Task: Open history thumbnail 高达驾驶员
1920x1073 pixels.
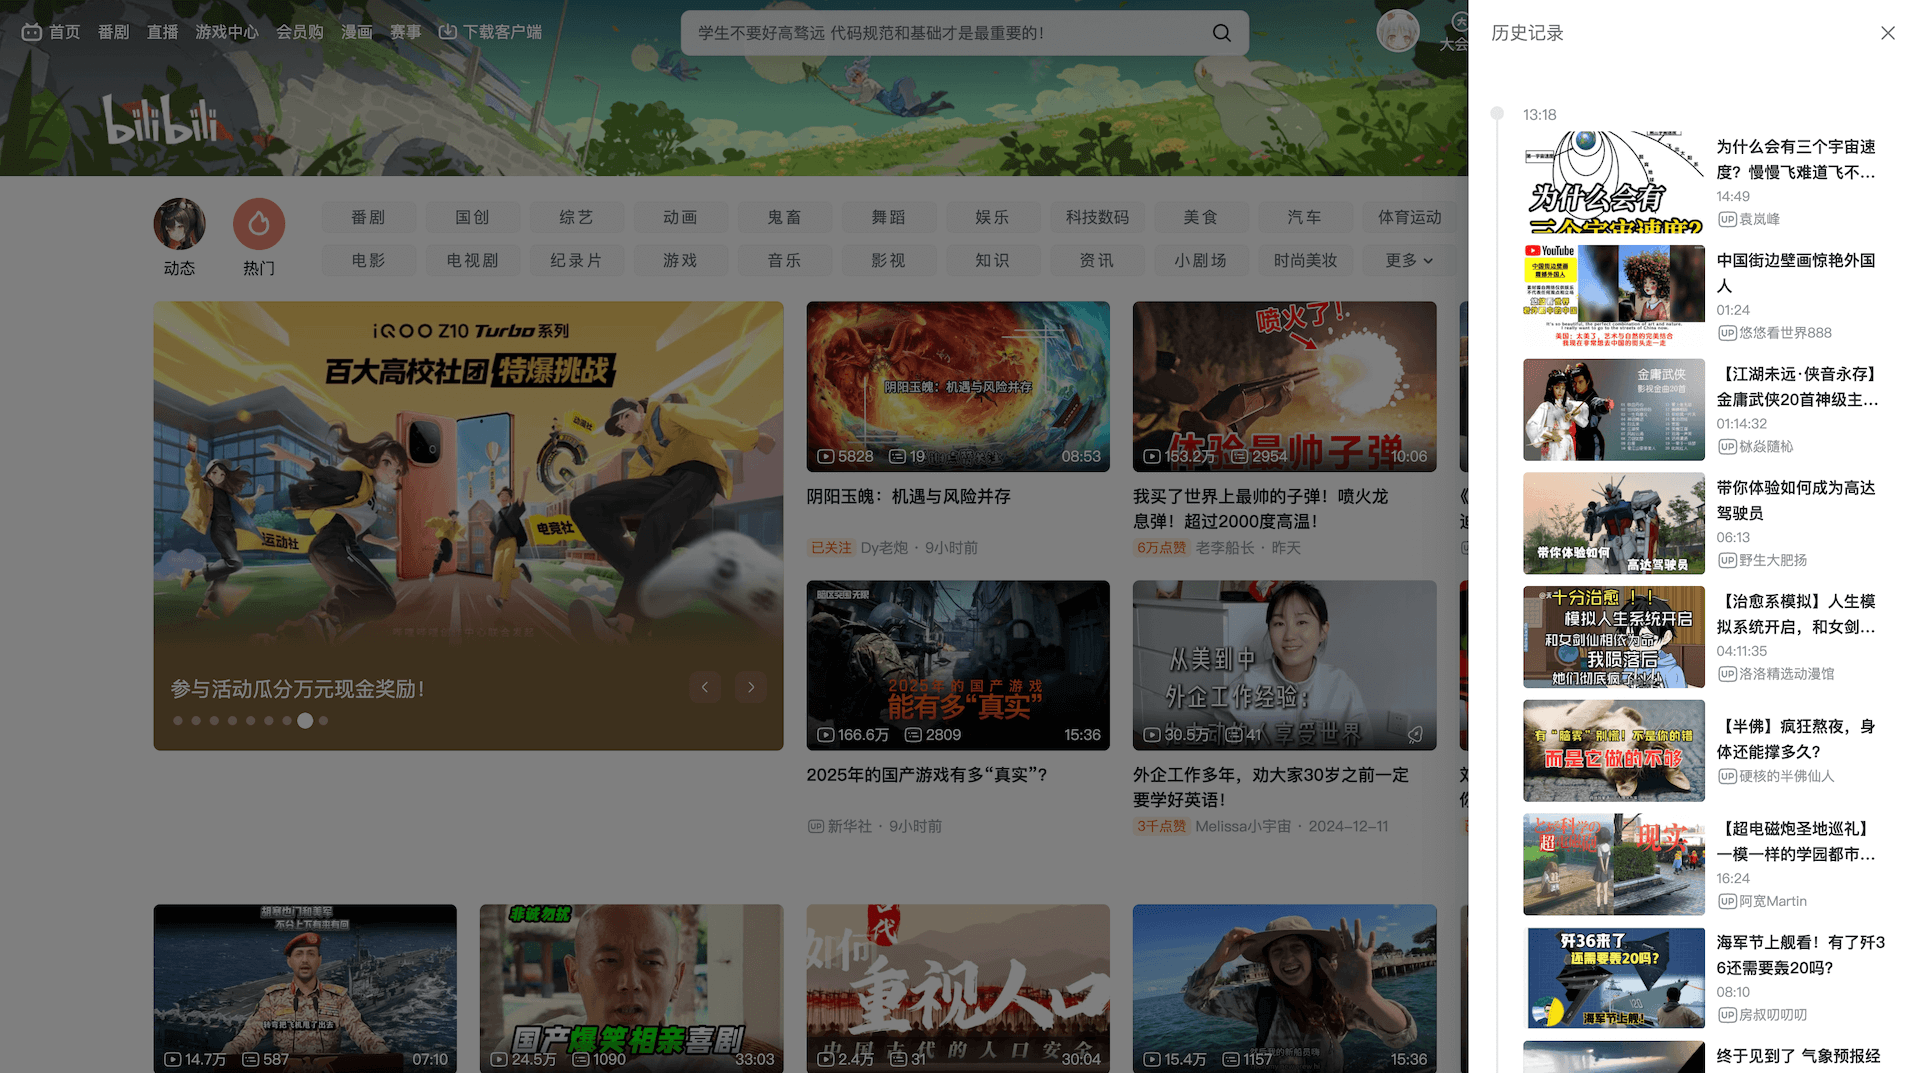Action: click(1613, 523)
